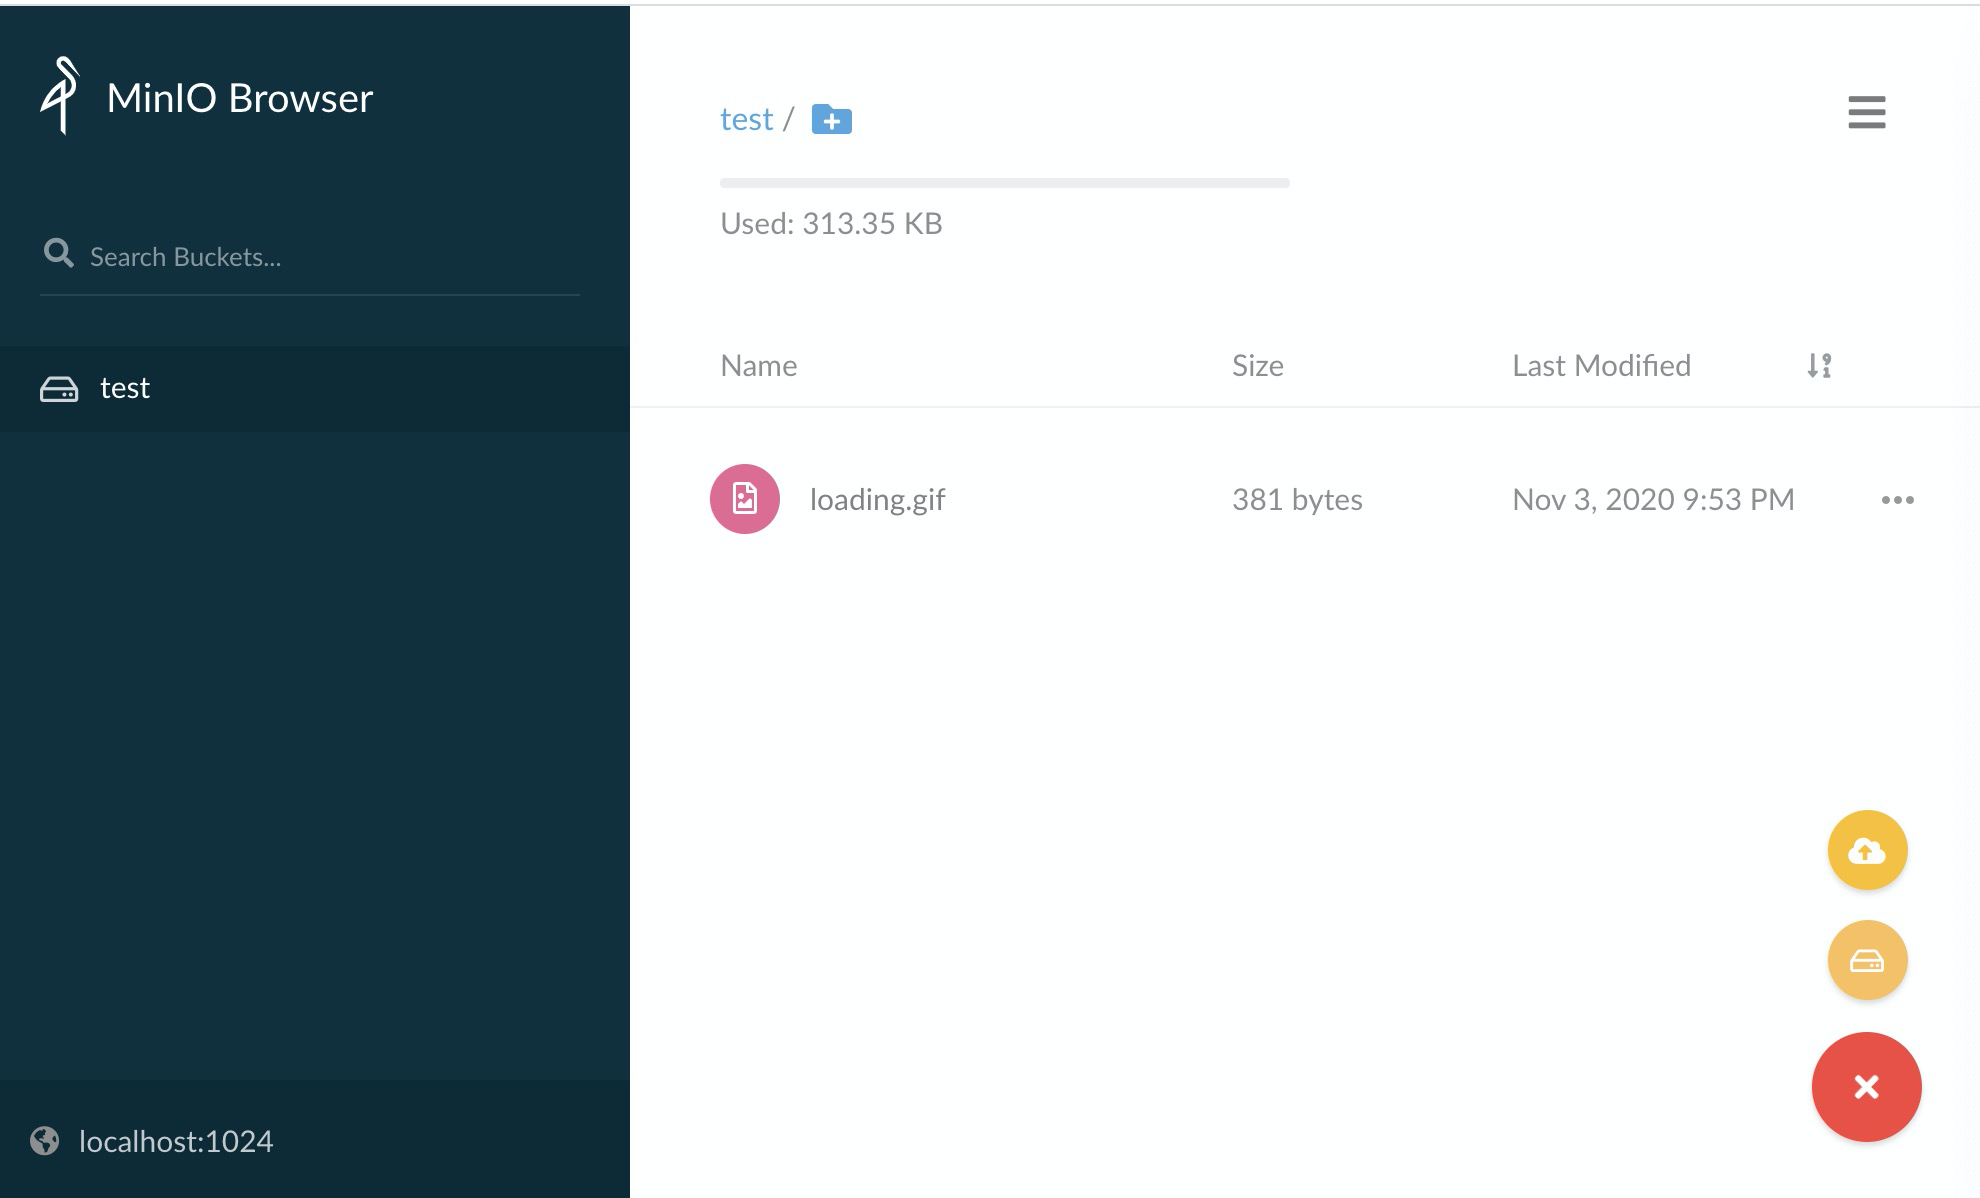This screenshot has width=1980, height=1198.
Task: Click the MinIO Browser title
Action: point(240,98)
